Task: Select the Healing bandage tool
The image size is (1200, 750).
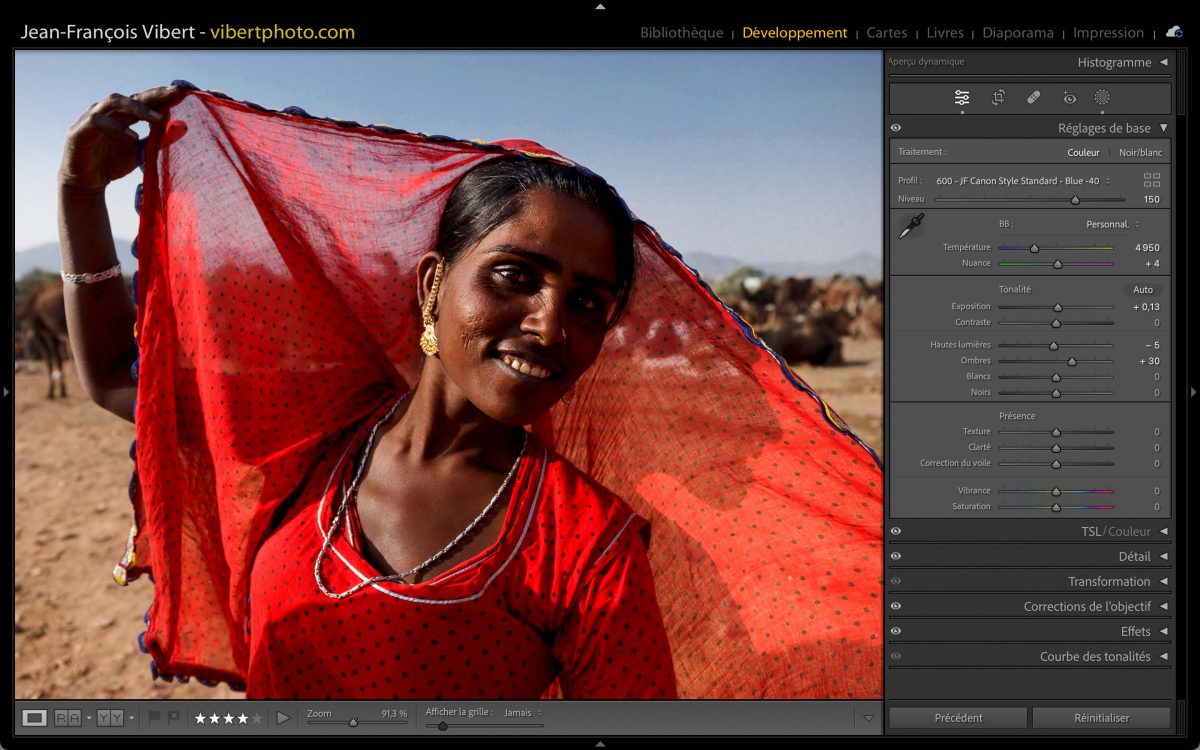Action: [x=1034, y=97]
